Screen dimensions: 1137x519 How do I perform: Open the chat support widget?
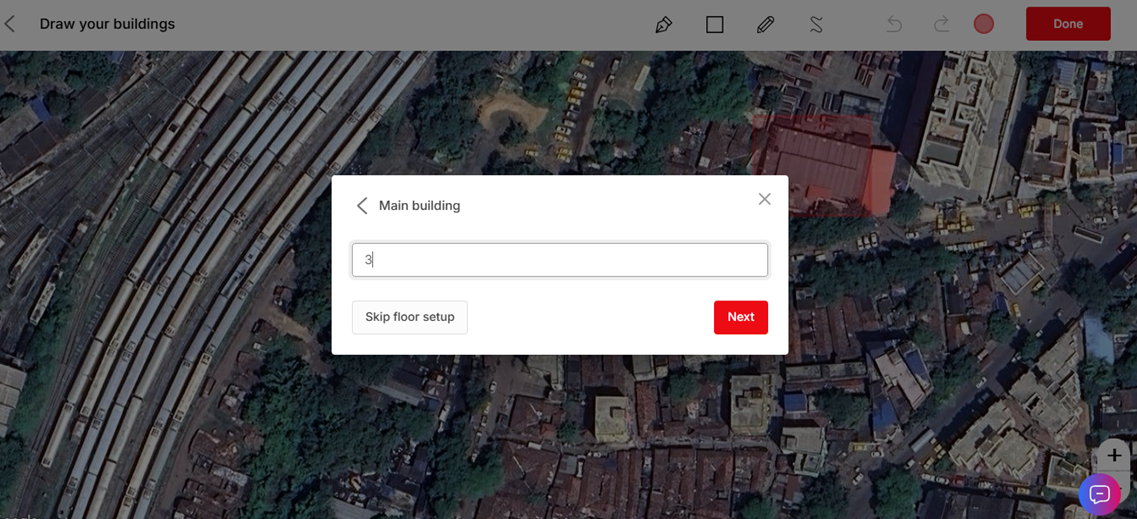(x=1099, y=494)
